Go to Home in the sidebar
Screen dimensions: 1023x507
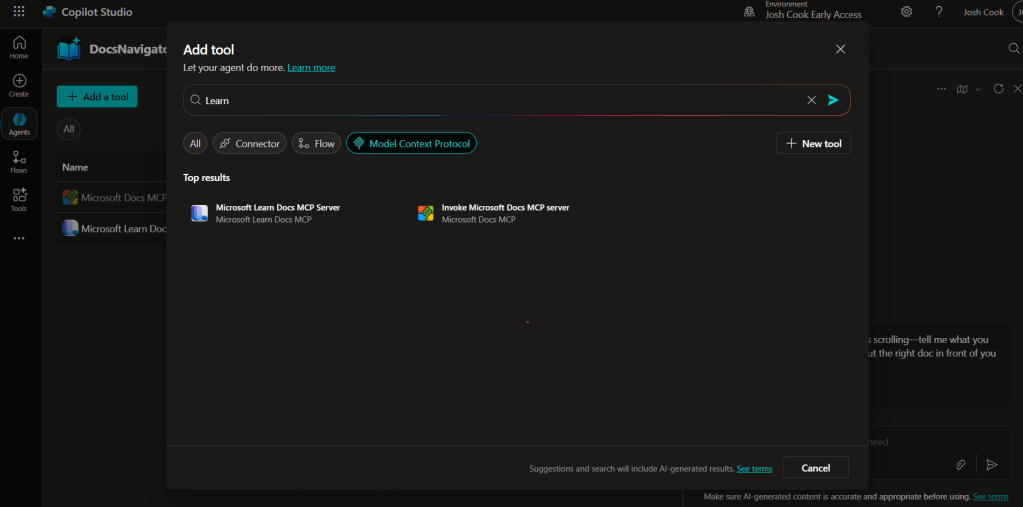point(19,47)
